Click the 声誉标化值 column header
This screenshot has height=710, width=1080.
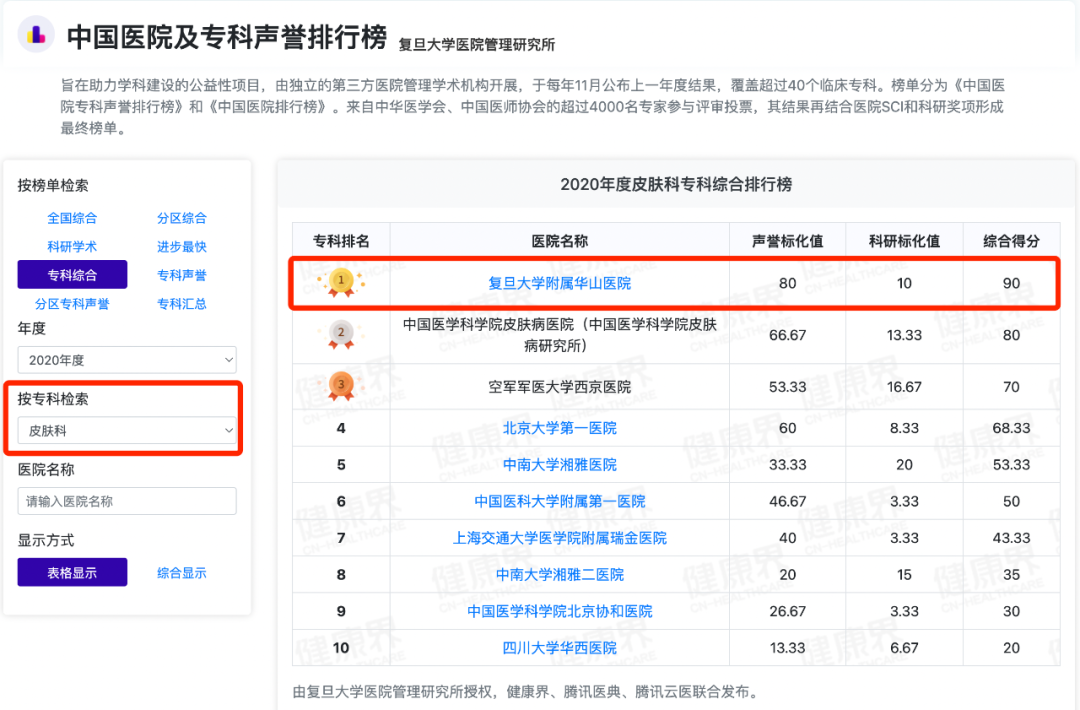coord(787,241)
